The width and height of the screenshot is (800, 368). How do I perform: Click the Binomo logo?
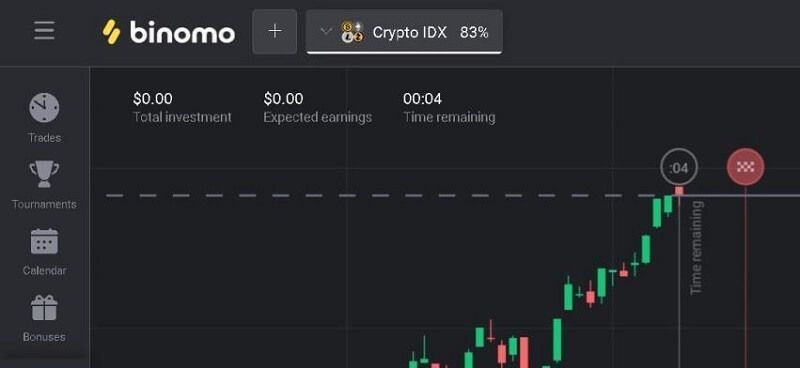(x=169, y=32)
